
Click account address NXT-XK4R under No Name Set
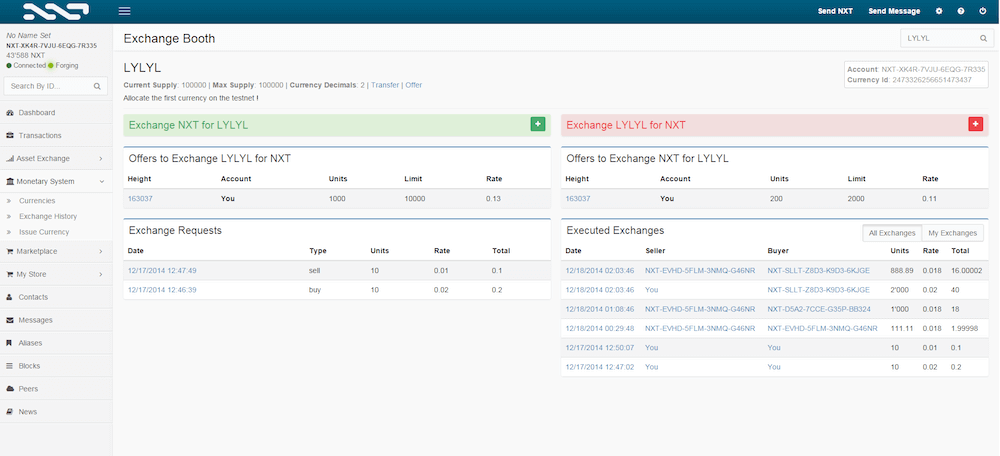tap(52, 46)
